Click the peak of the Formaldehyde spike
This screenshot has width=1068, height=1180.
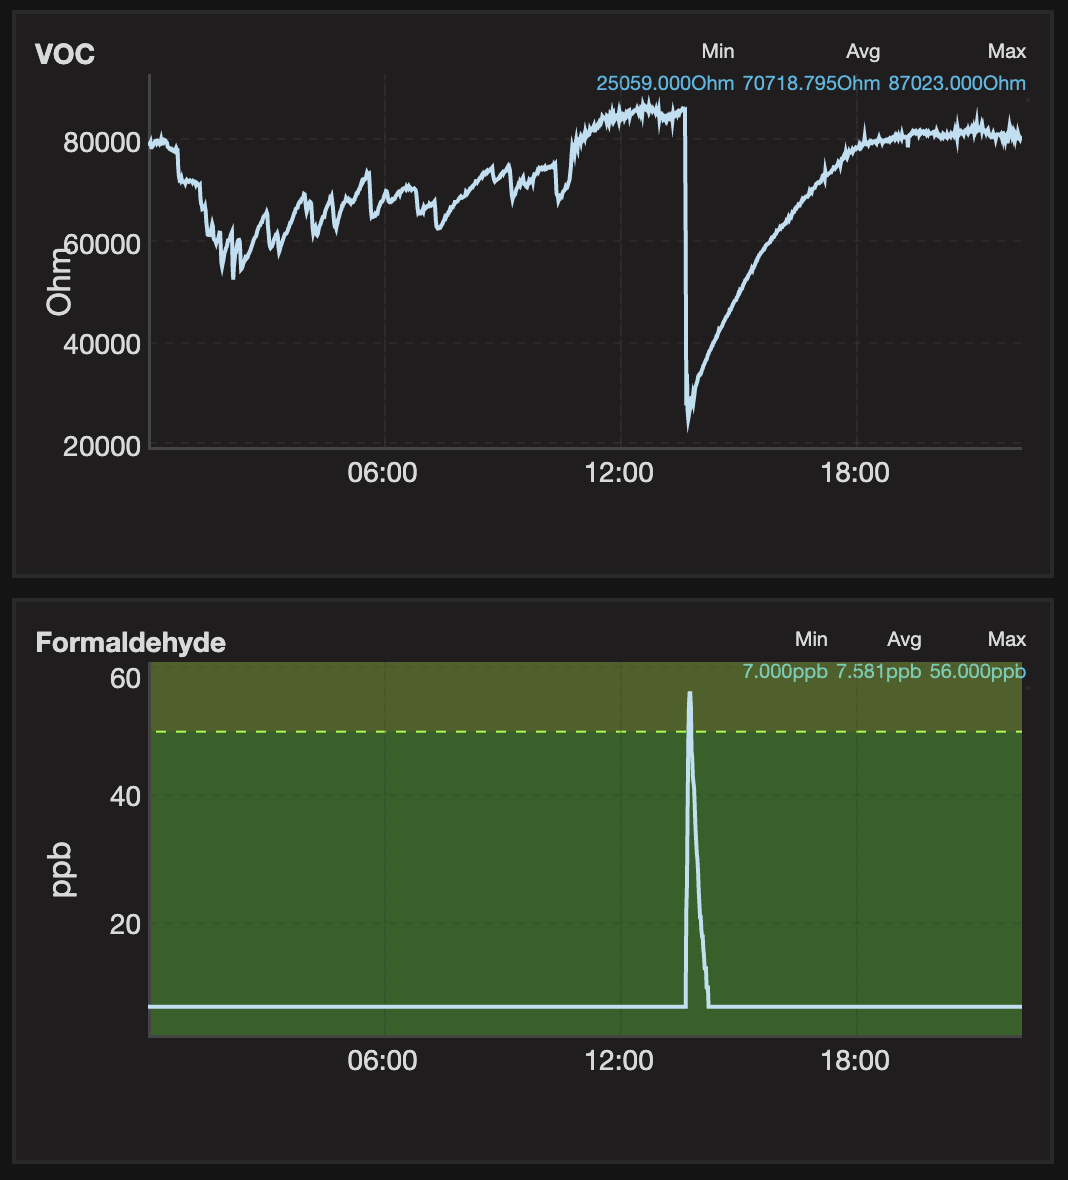689,694
